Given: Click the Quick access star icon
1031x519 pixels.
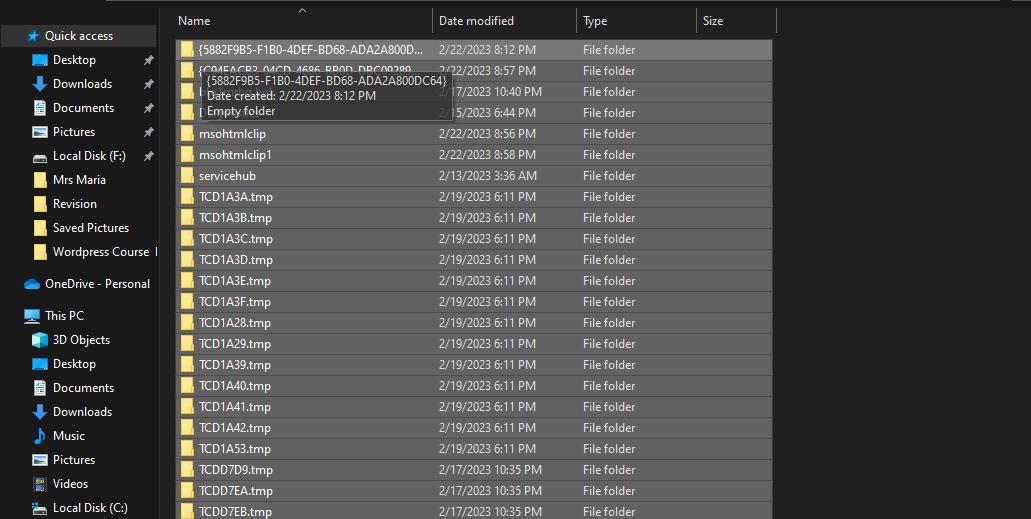Looking at the screenshot, I should 33,36.
